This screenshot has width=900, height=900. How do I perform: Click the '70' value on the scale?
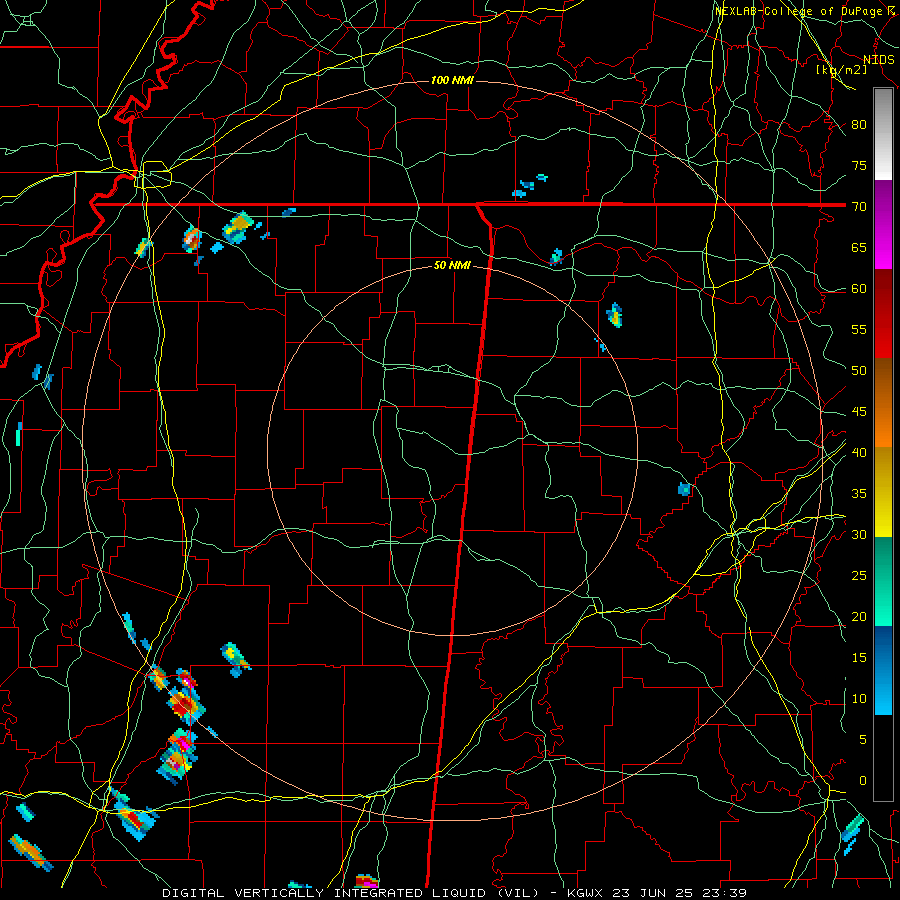(859, 207)
